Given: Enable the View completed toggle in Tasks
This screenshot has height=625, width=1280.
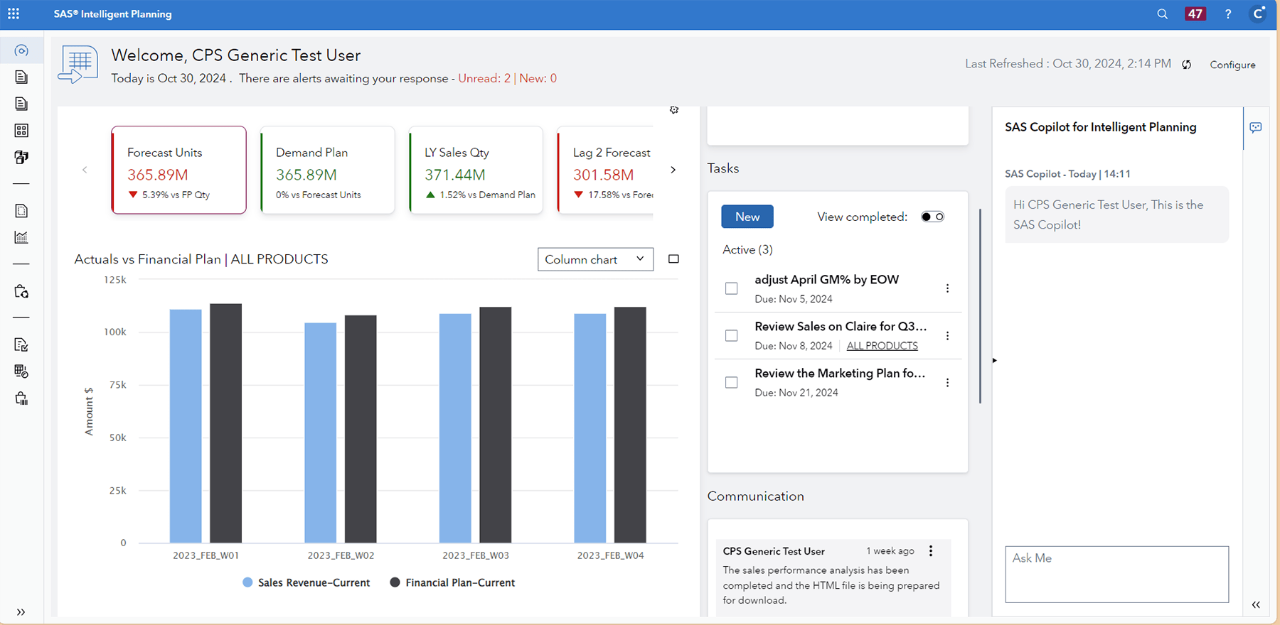Looking at the screenshot, I should click(931, 216).
